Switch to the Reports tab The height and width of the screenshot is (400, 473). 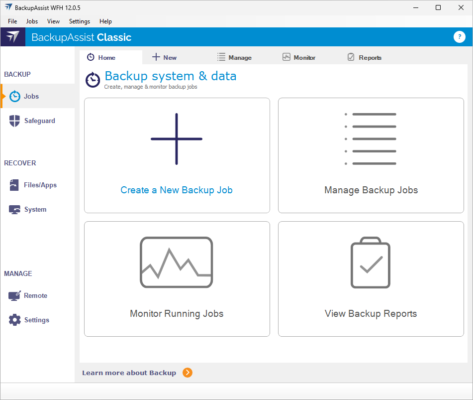coord(364,57)
